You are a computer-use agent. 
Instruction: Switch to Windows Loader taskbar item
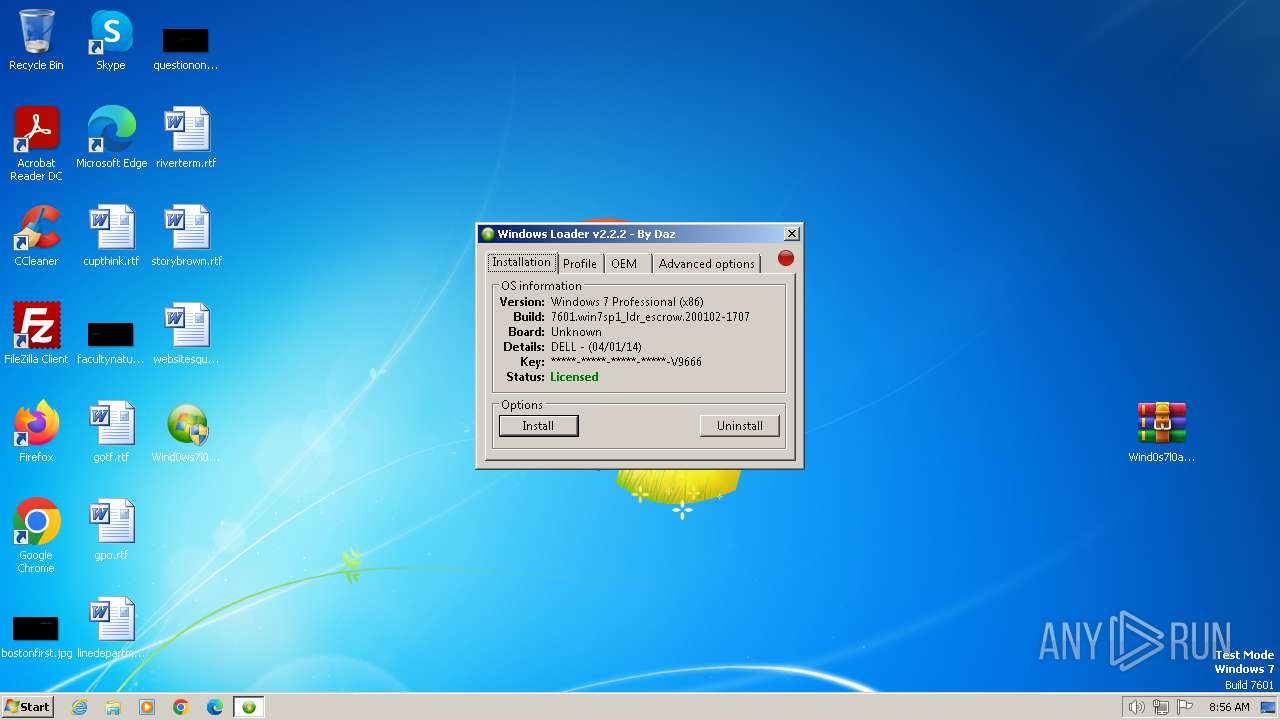pos(249,707)
